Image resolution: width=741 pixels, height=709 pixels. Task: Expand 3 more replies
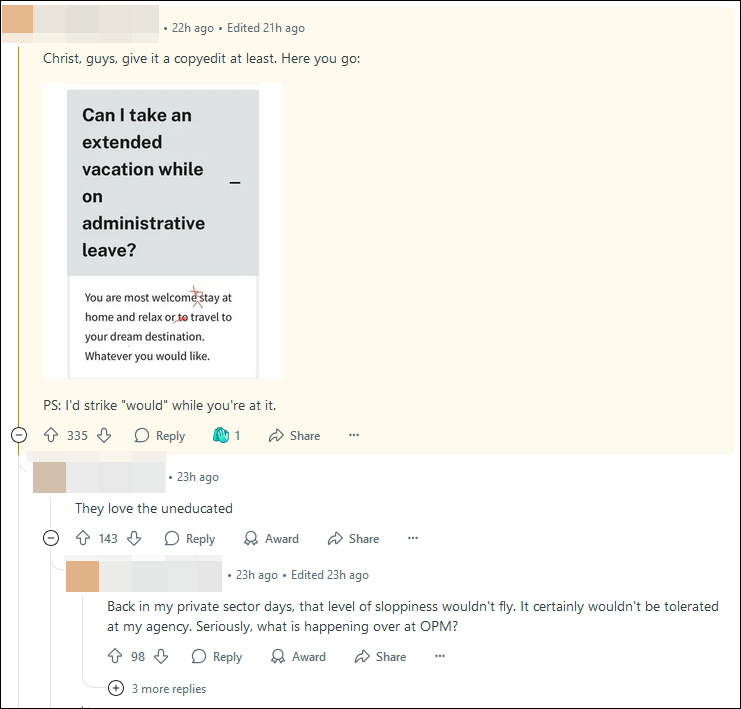pyautogui.click(x=157, y=689)
